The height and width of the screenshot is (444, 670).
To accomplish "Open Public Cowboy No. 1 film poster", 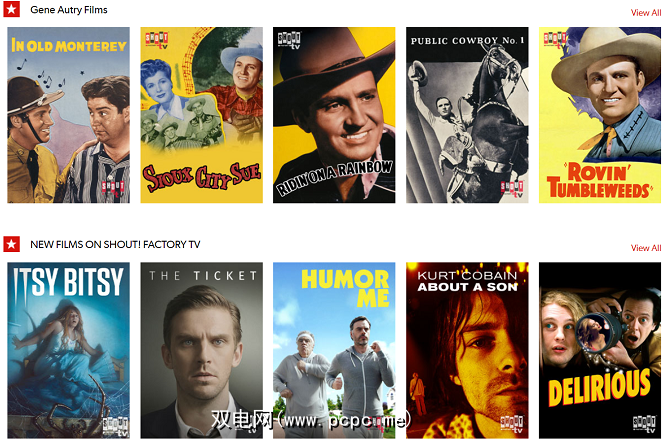I will point(467,115).
